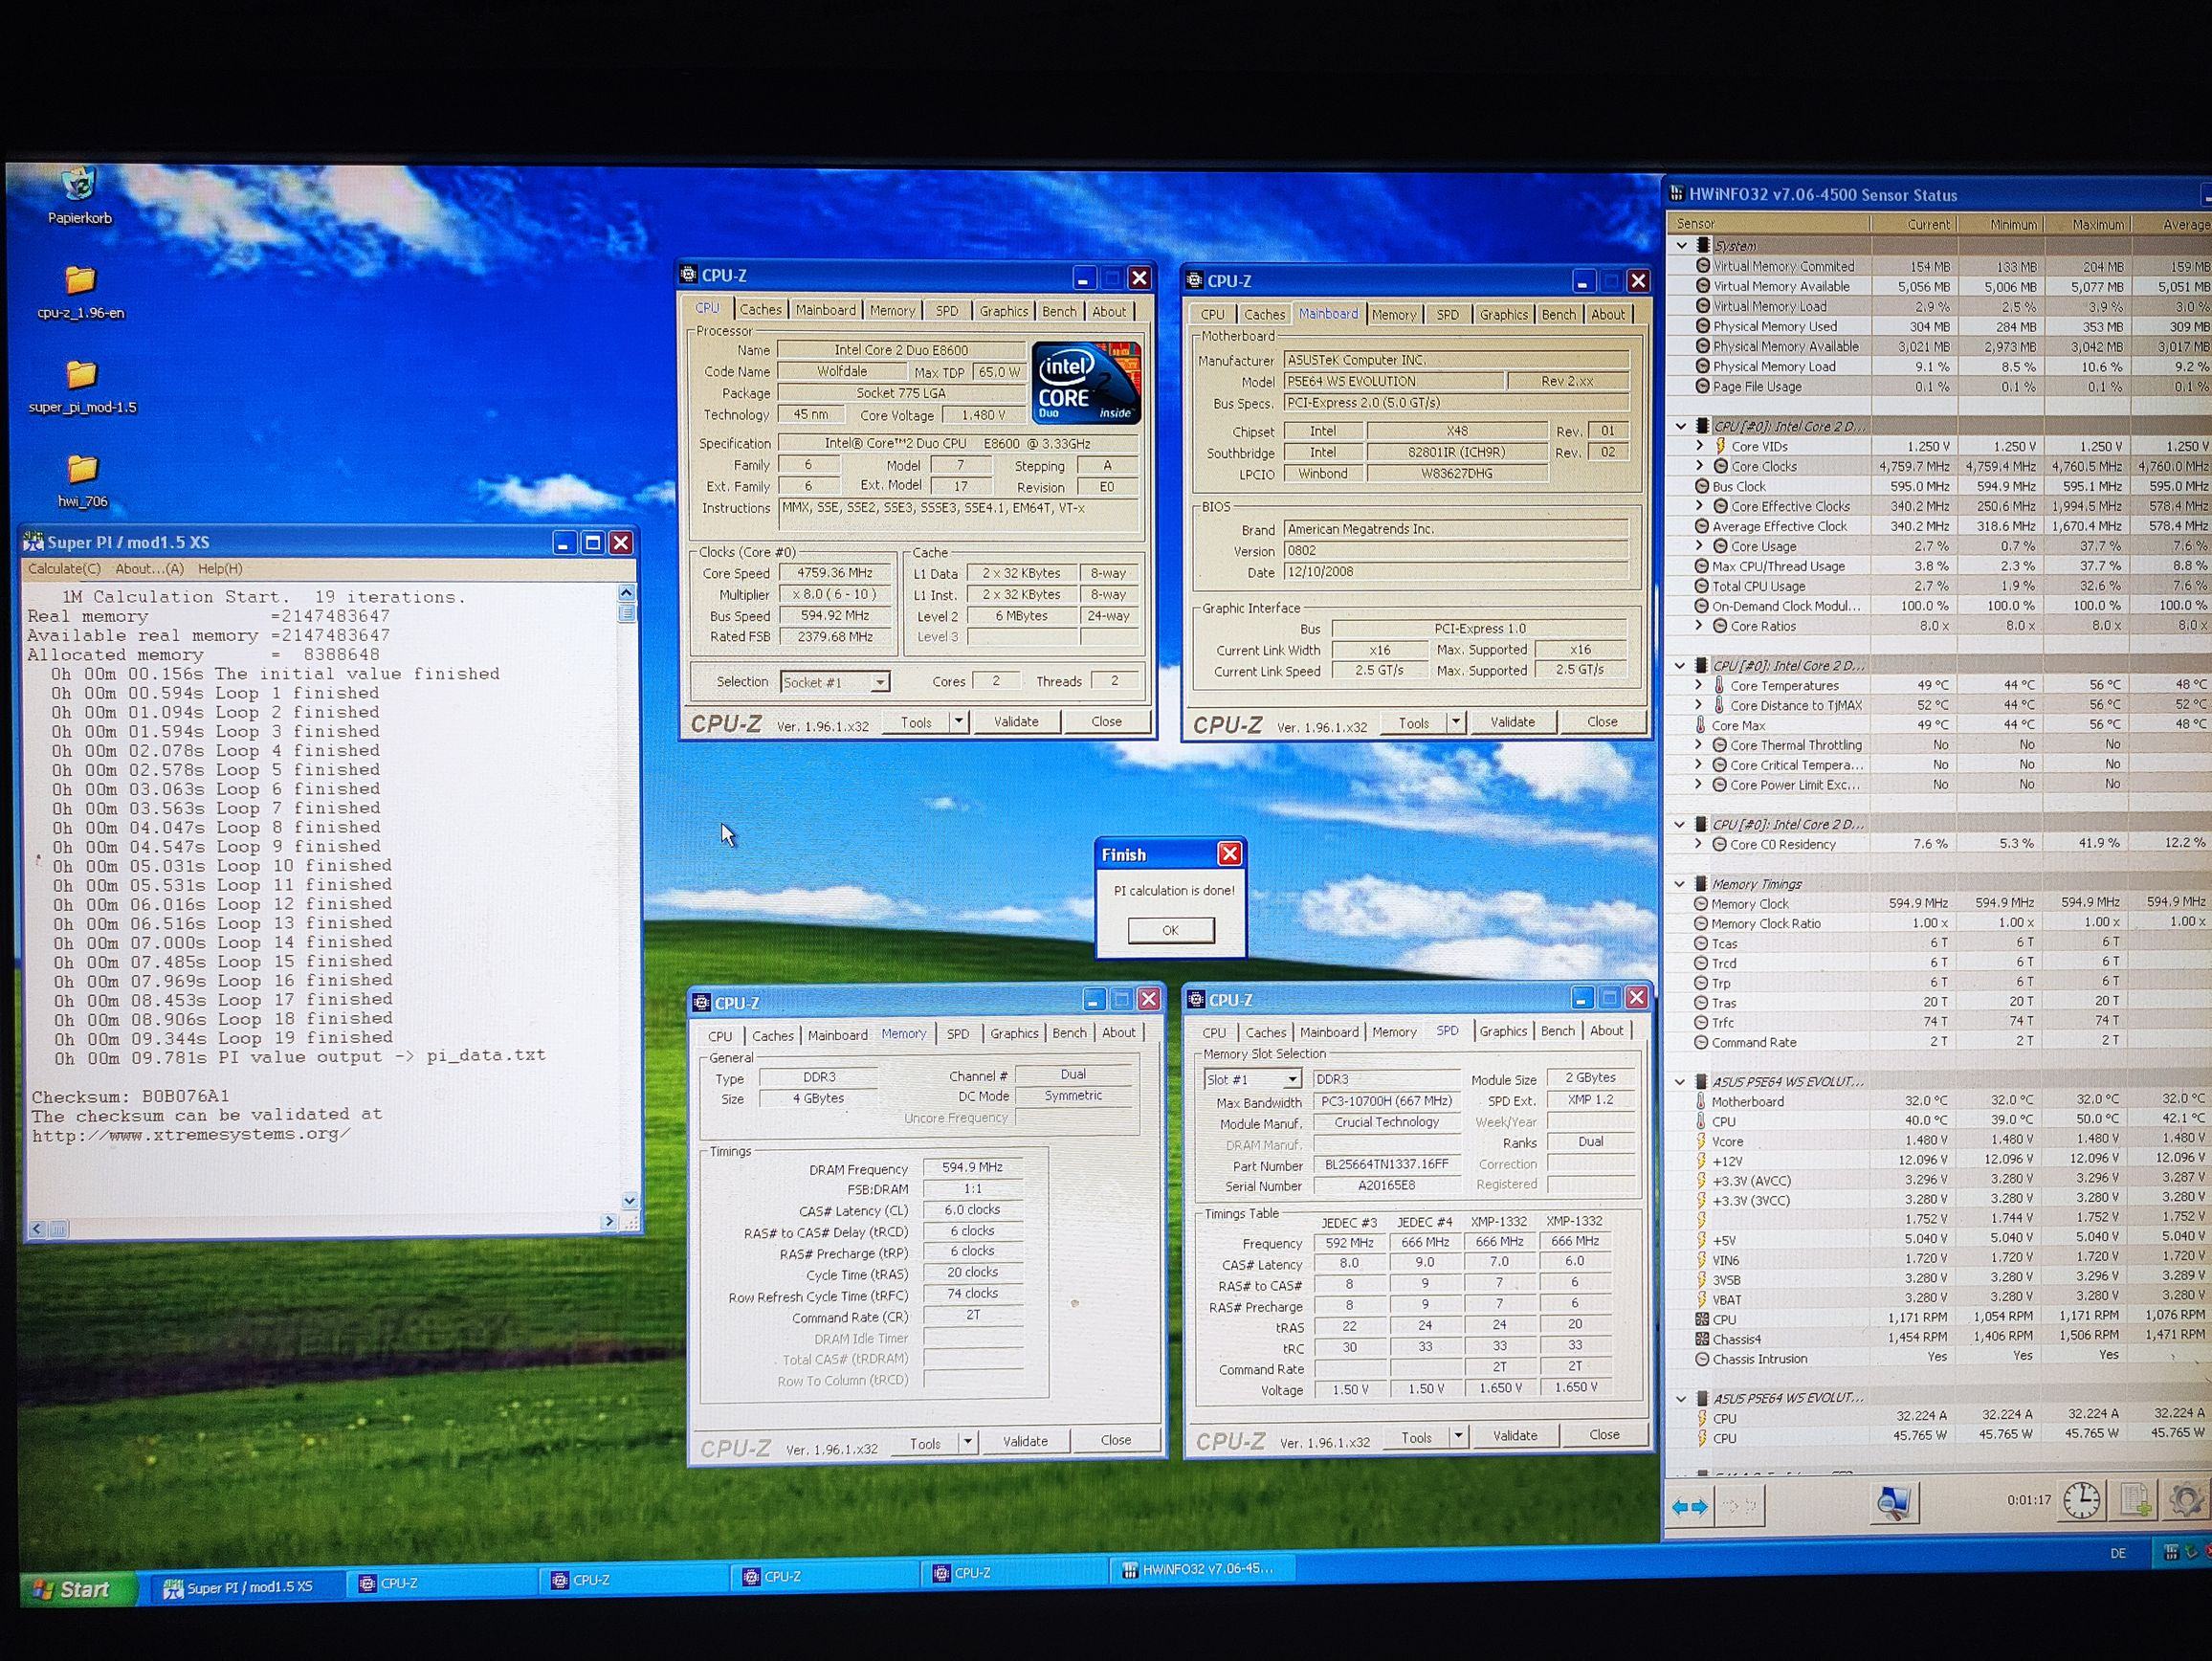2212x1661 pixels.
Task: Close the Finish dialog with X
Action: click(x=1230, y=853)
